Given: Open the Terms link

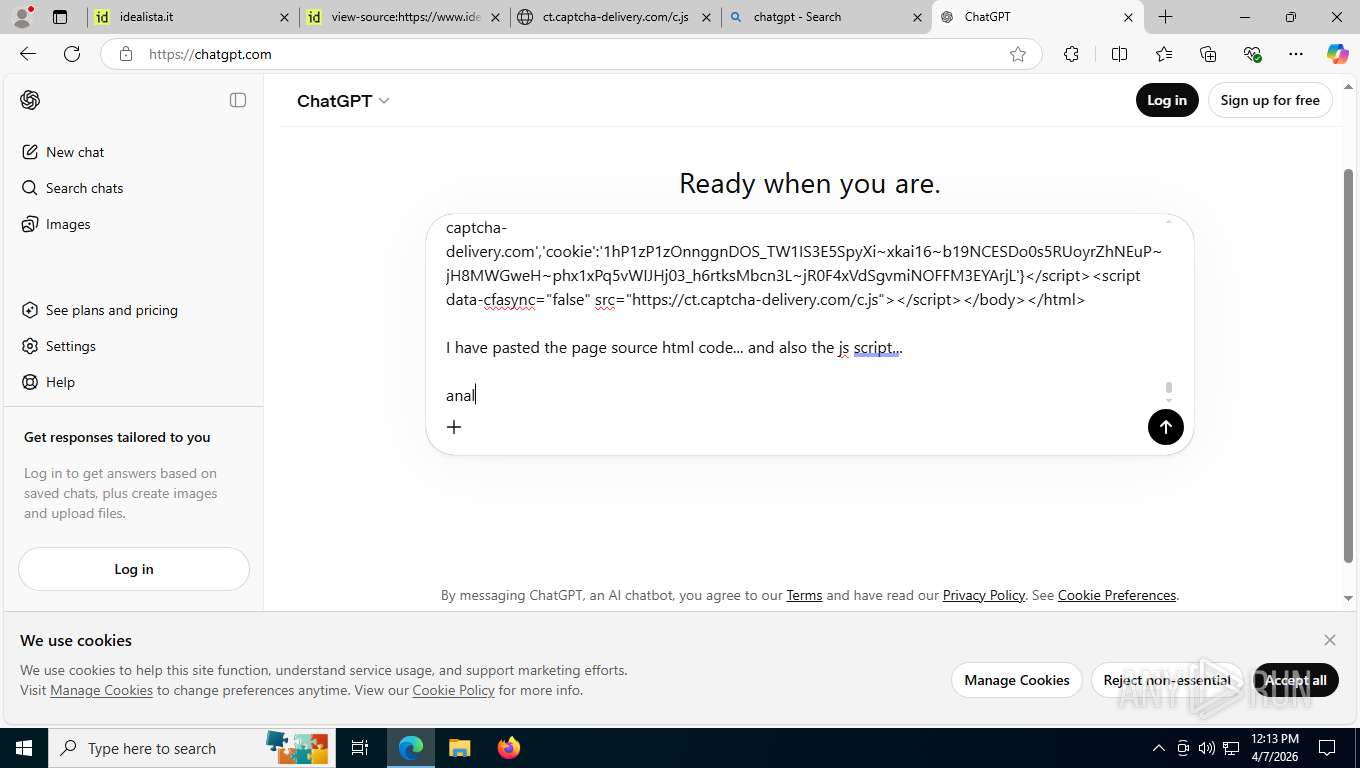Looking at the screenshot, I should [804, 595].
